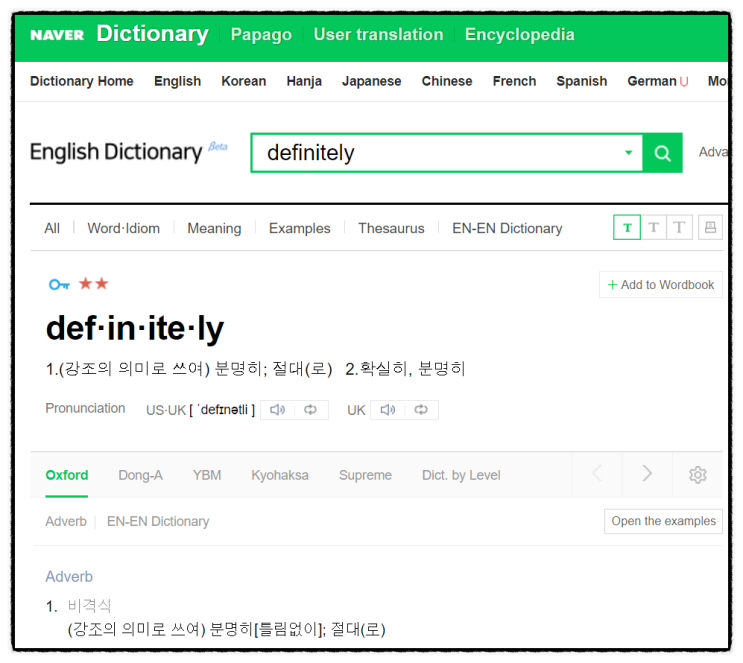This screenshot has height=663, width=743.
Task: Switch to the Supreme dictionary tab
Action: click(365, 475)
